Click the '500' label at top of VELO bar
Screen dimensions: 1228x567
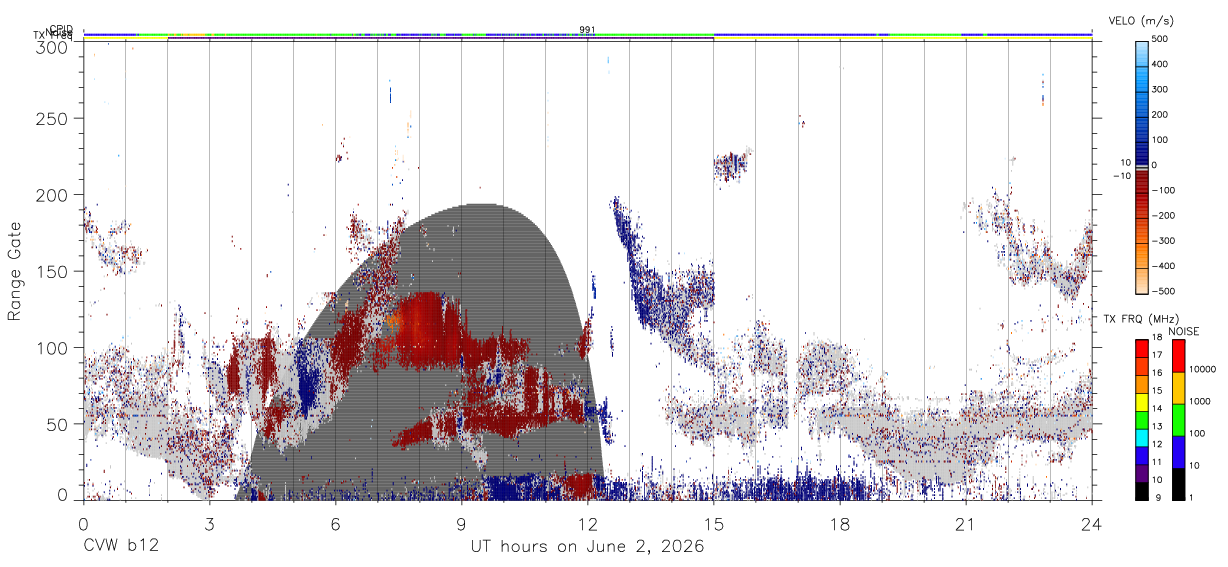[x=1160, y=40]
